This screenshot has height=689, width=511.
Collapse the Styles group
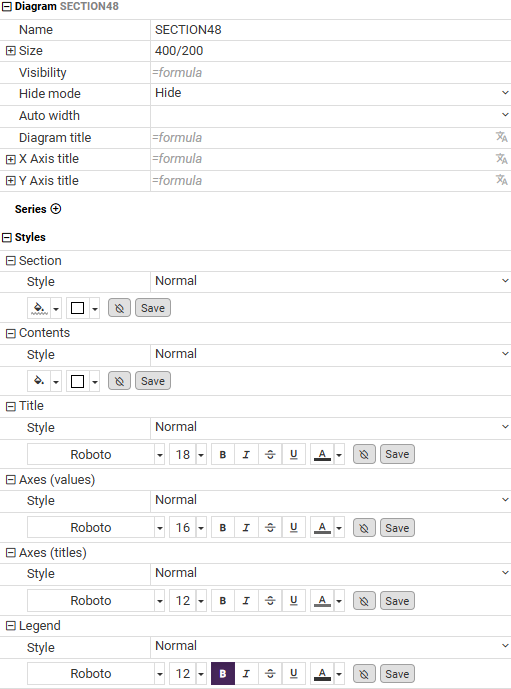(7, 237)
